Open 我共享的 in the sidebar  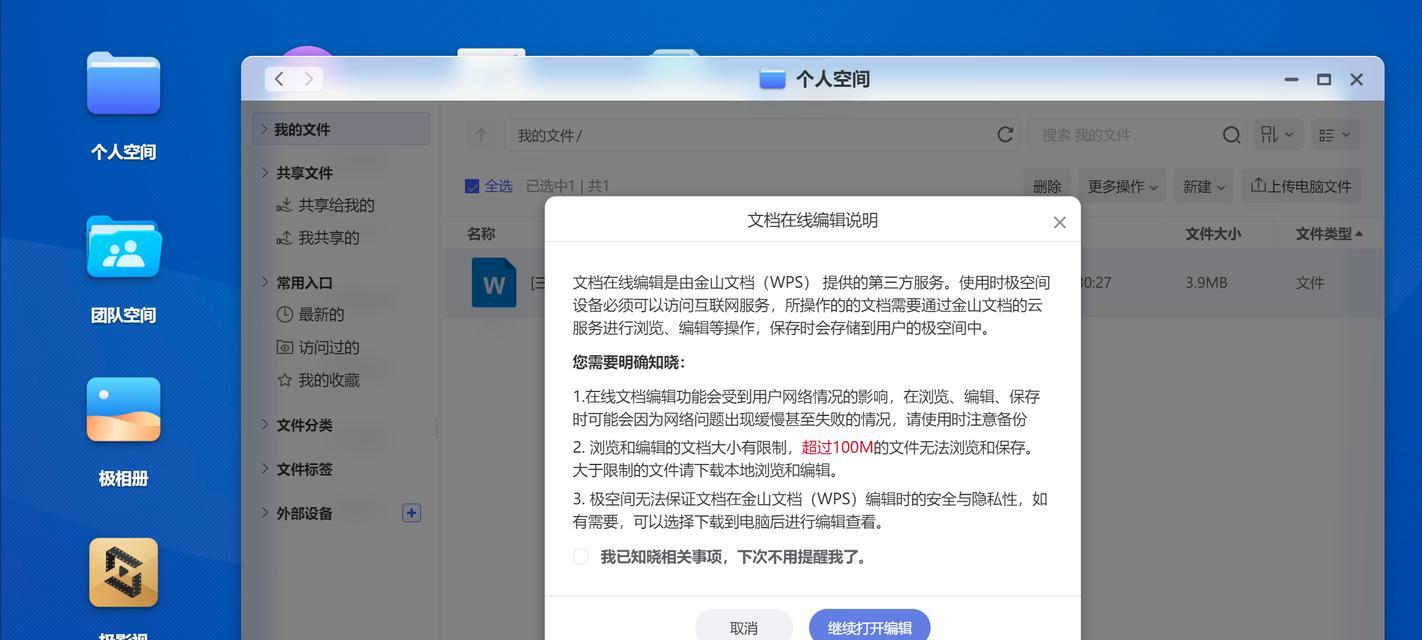318,238
